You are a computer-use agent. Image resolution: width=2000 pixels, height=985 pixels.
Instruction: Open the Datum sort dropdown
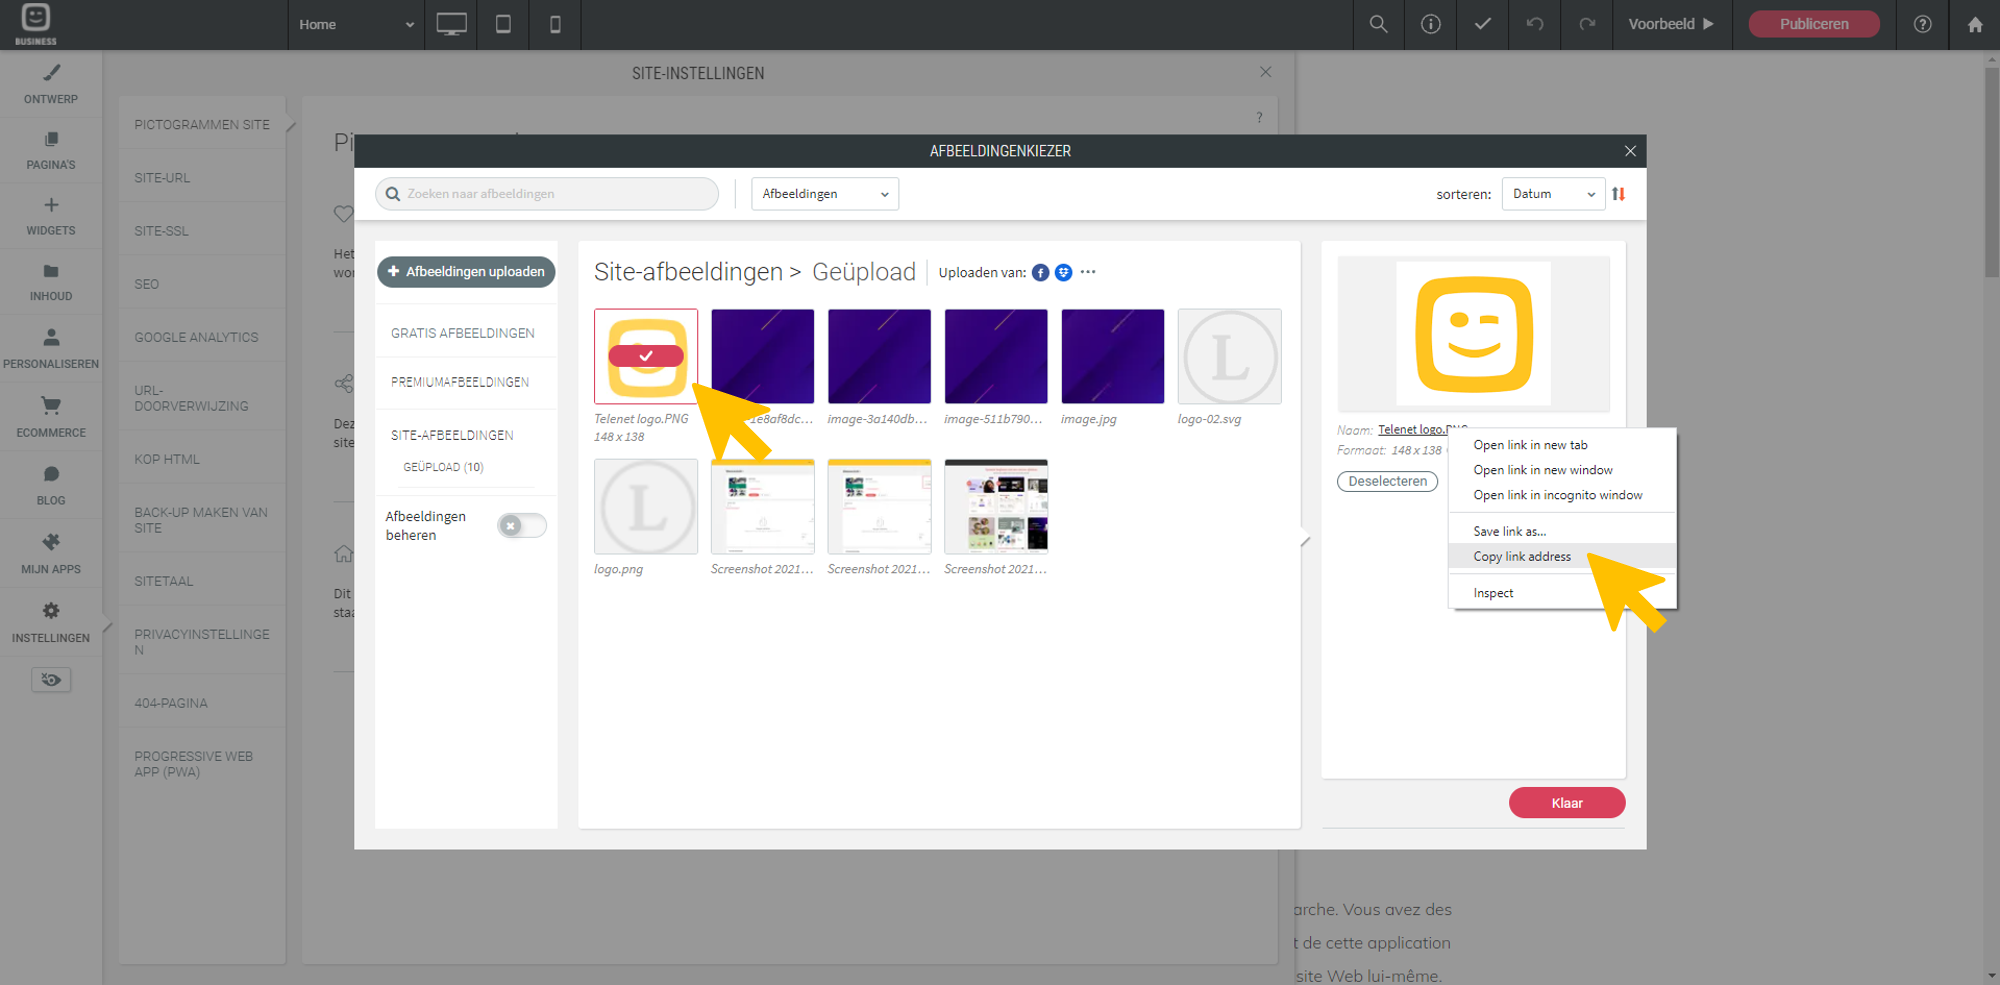click(1552, 194)
